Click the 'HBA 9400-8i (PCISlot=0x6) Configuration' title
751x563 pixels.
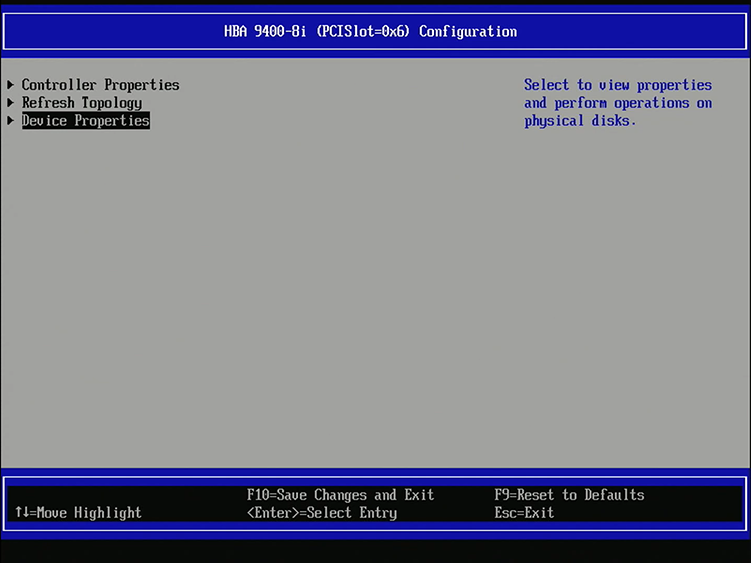point(371,32)
